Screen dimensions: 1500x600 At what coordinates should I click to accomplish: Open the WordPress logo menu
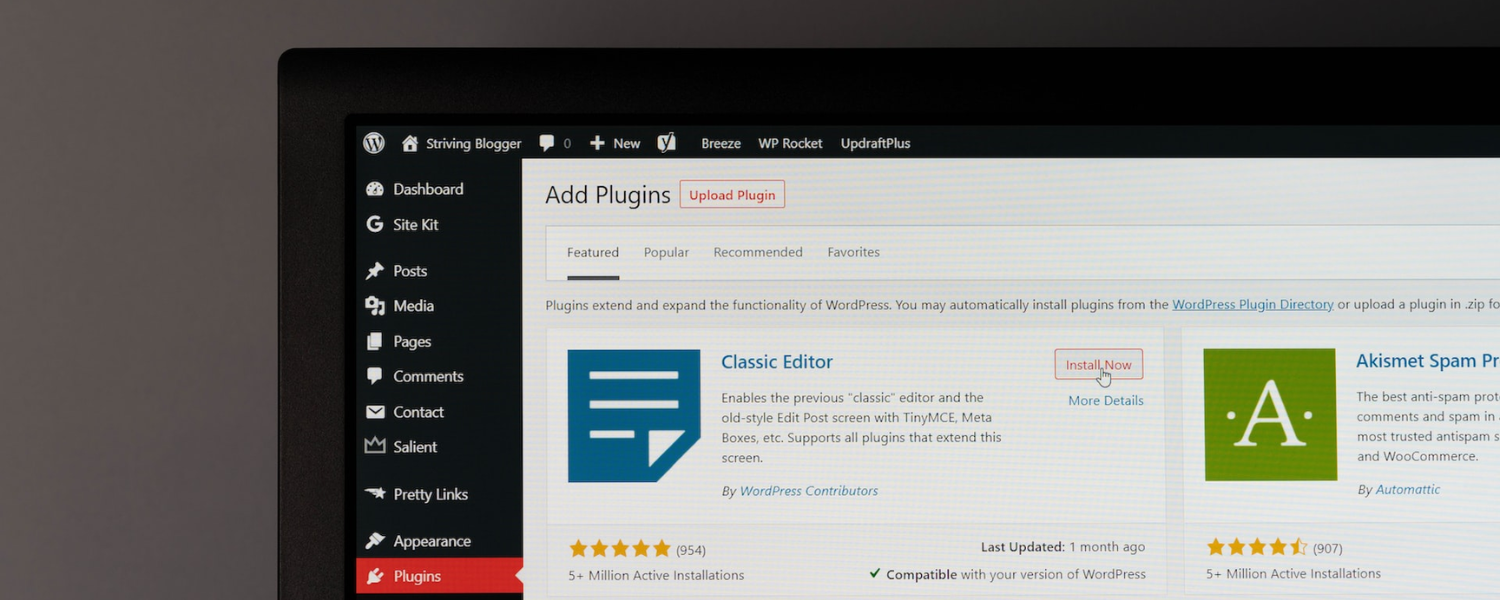point(374,143)
